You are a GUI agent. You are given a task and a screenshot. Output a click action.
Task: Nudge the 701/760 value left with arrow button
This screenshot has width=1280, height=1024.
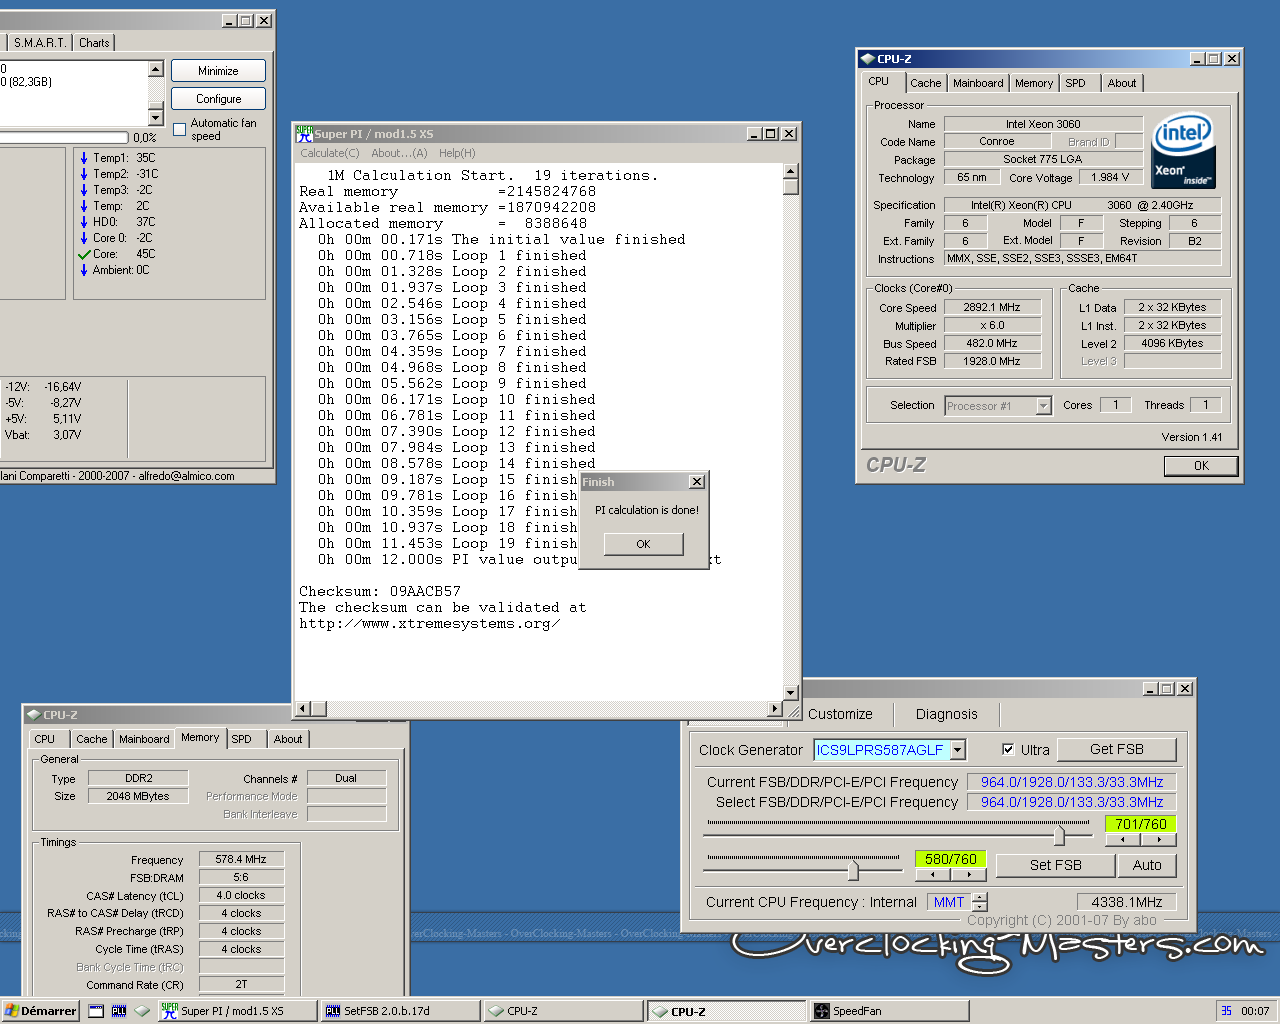point(1123,840)
